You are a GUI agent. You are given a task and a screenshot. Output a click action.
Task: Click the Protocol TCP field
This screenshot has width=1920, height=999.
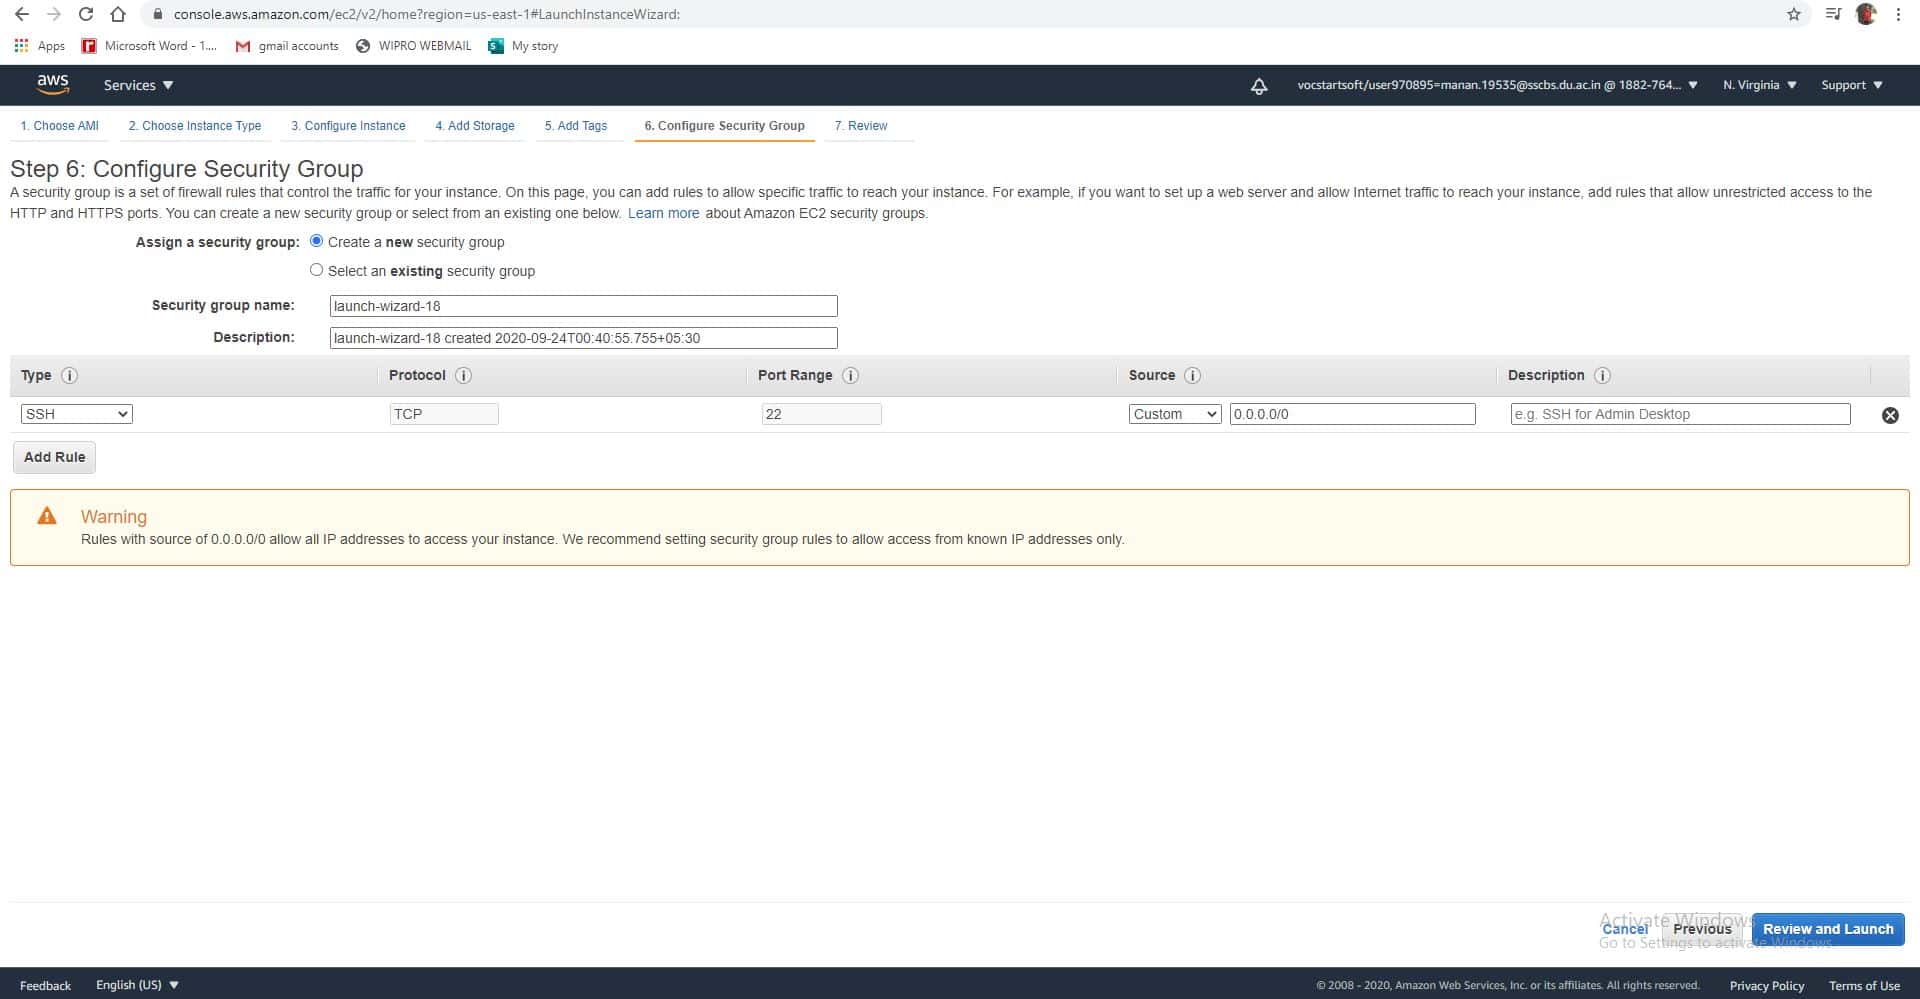pos(444,414)
